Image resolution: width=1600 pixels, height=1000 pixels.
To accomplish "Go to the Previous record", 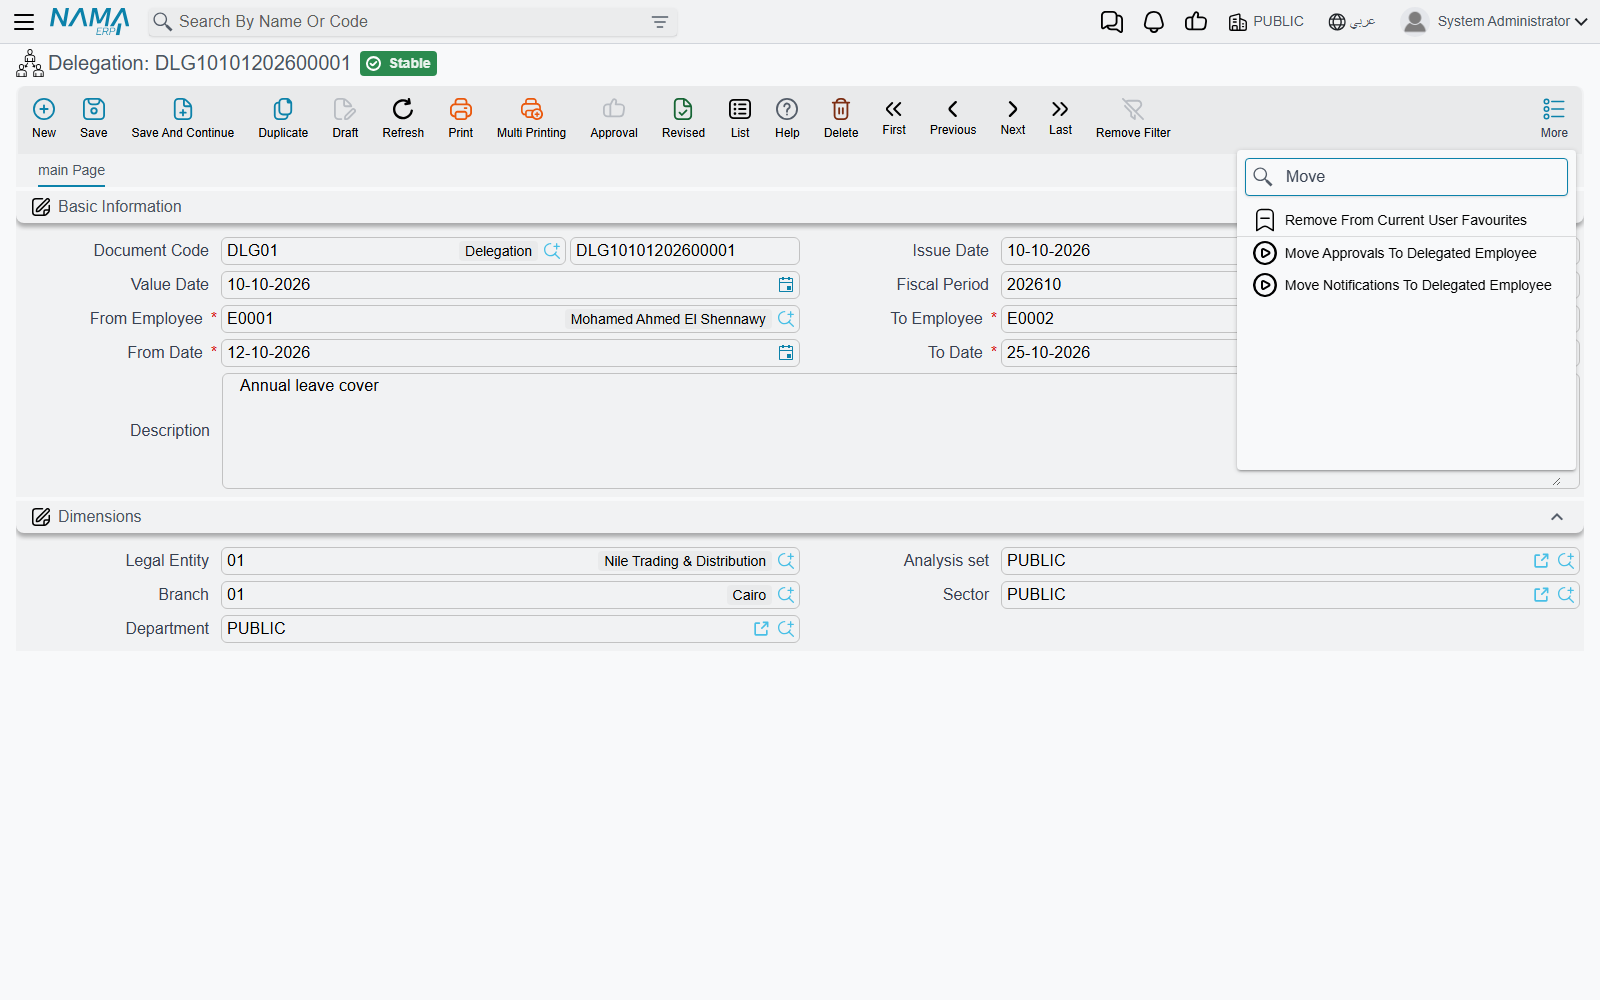I will point(953,117).
